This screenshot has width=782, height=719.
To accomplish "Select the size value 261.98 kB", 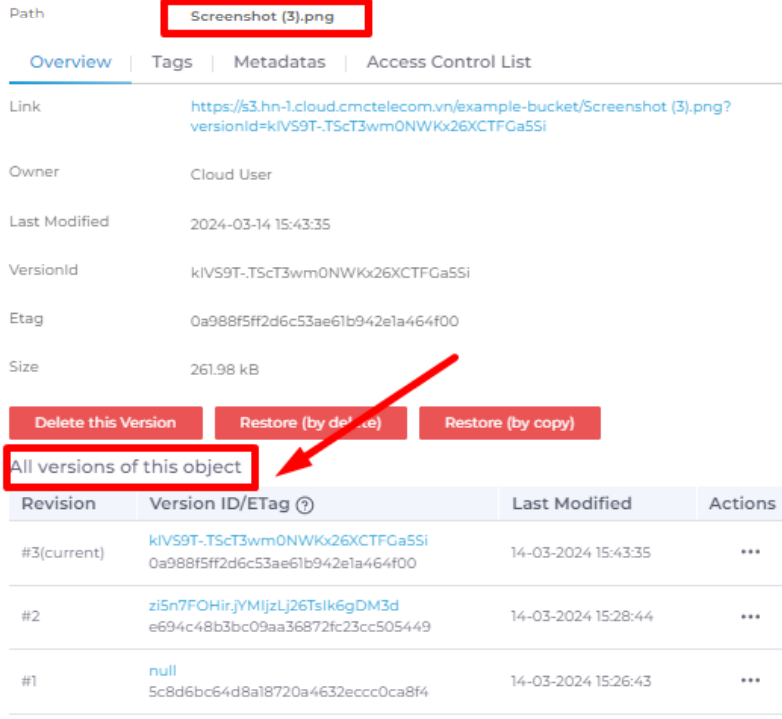I will pos(225,369).
